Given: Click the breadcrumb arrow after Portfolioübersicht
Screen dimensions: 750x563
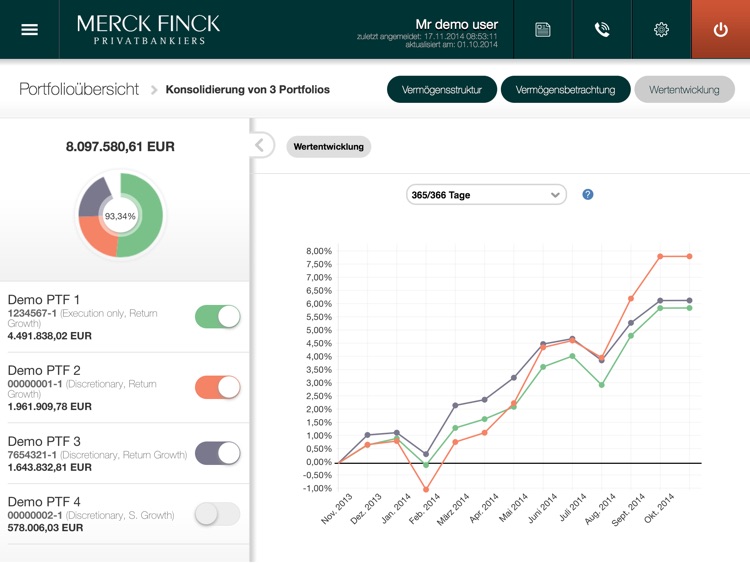Looking at the screenshot, I should point(154,90).
